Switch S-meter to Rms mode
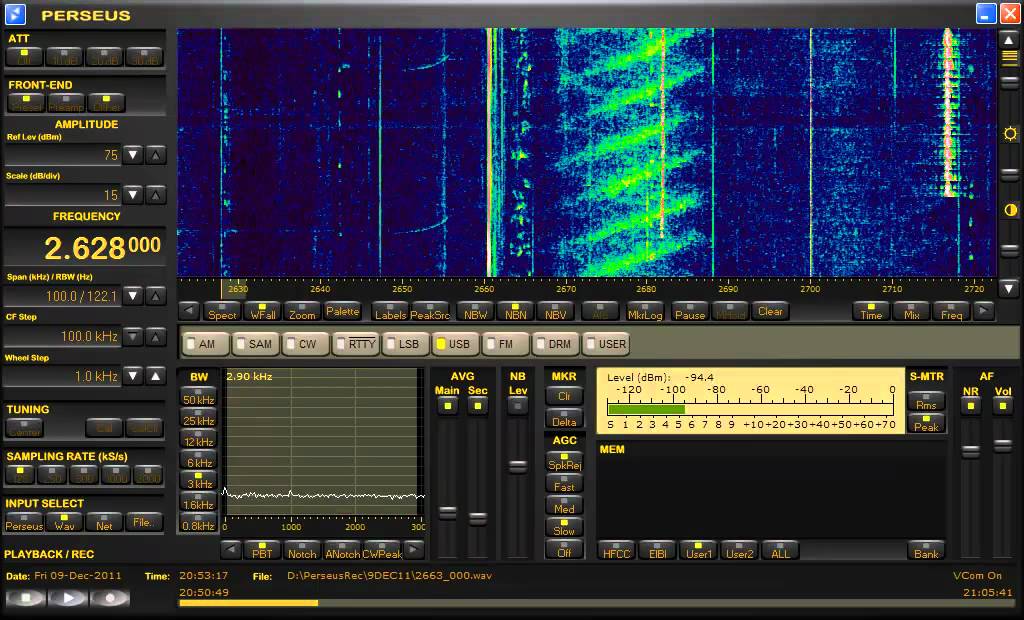1024x620 pixels. pyautogui.click(x=926, y=401)
